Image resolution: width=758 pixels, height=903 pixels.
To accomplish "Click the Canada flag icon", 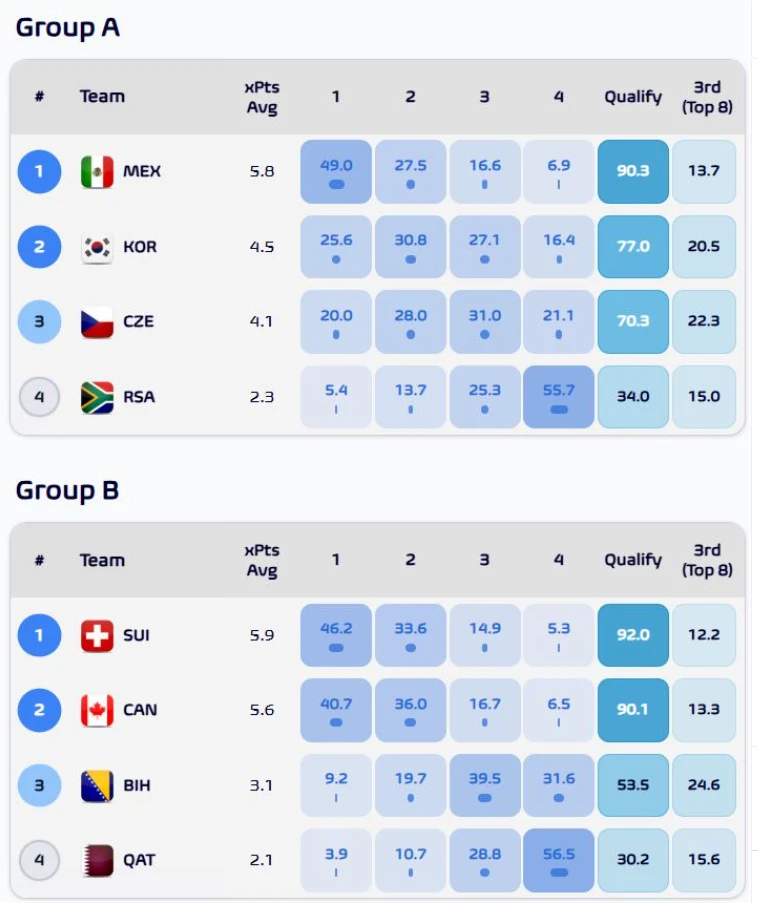I will (97, 710).
